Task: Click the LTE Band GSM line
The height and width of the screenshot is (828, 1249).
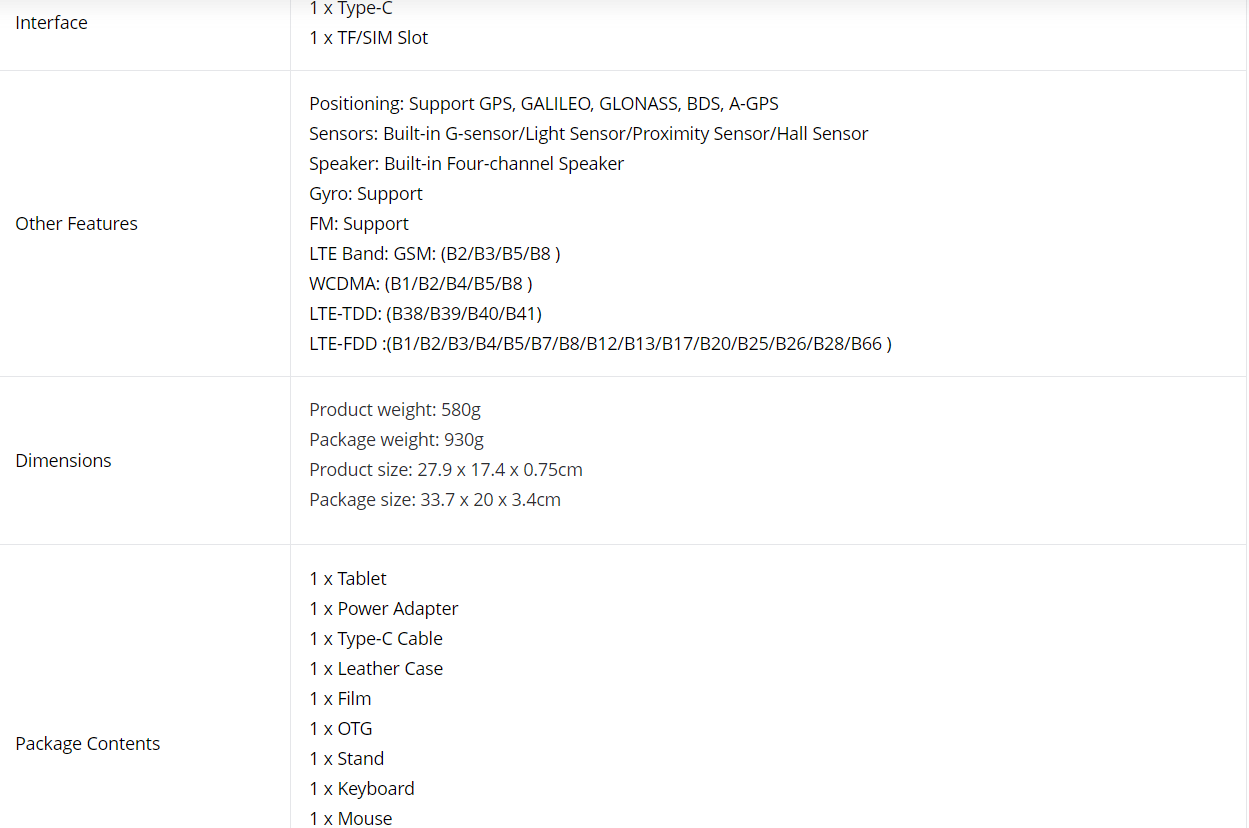Action: 435,254
